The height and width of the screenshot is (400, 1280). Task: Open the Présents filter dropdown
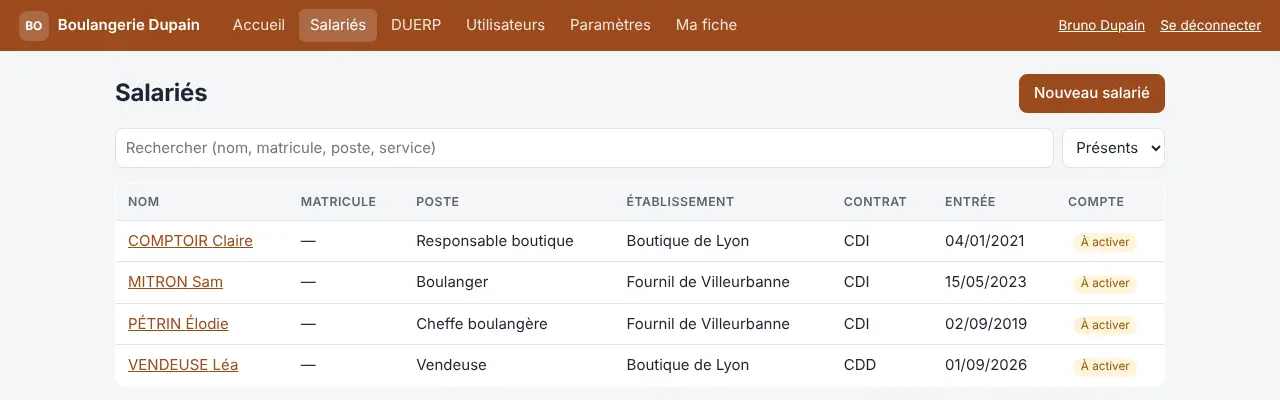tap(1113, 148)
